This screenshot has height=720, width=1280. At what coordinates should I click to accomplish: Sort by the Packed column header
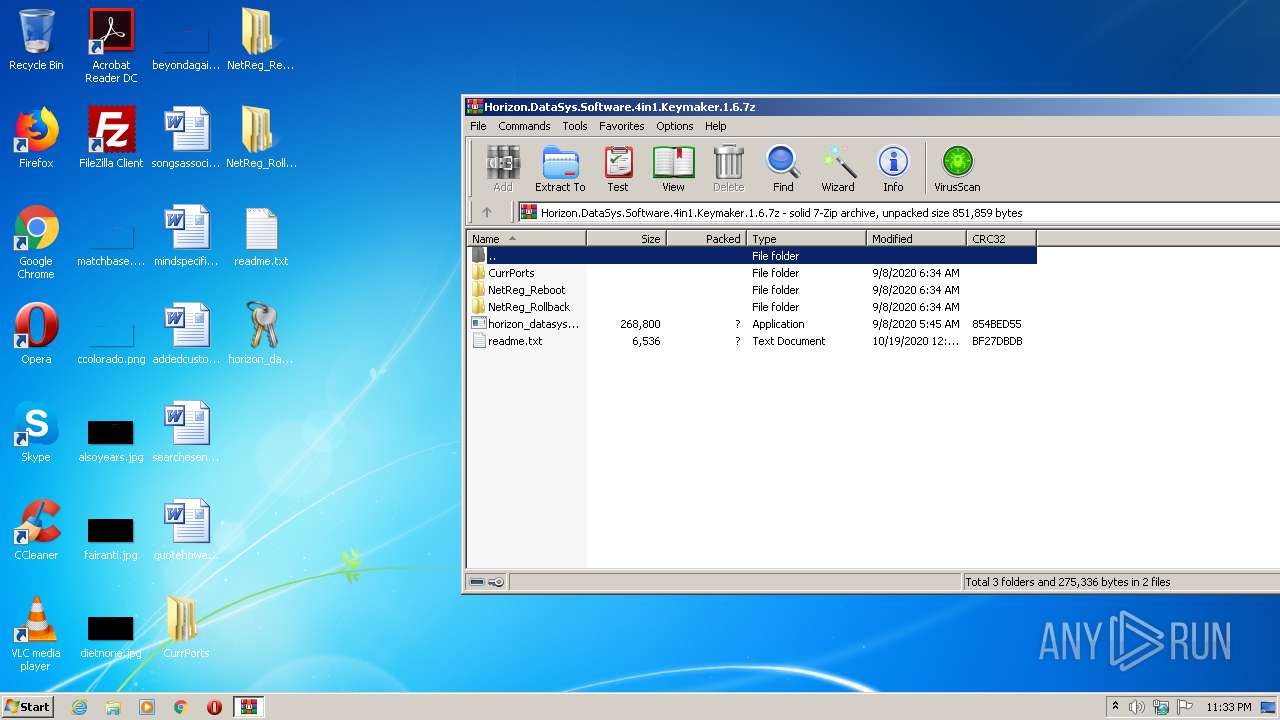pos(706,238)
